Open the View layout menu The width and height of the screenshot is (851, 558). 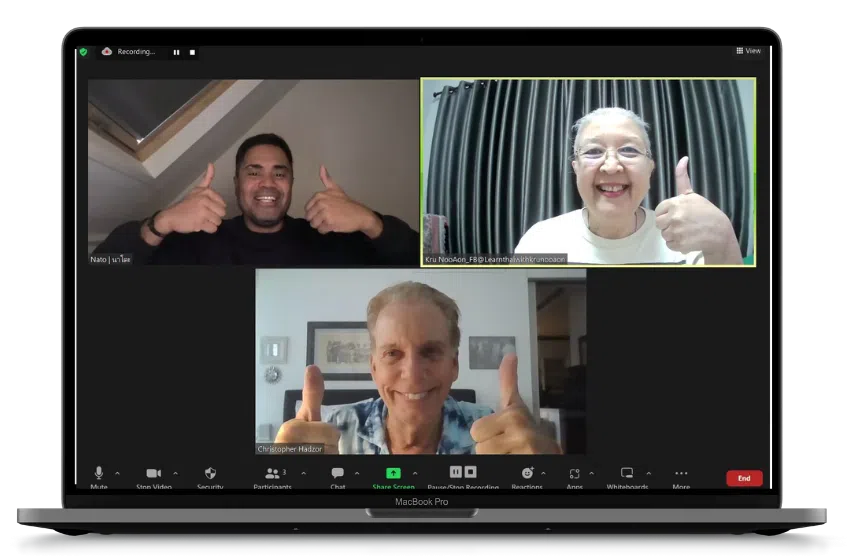(x=748, y=51)
